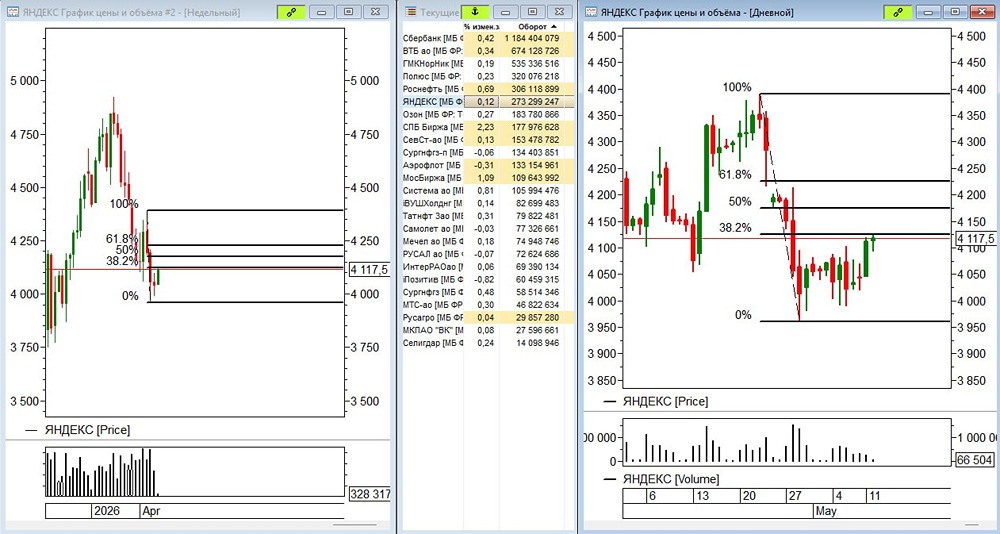Viewport: 1000px width, 534px height.
Task: Click the turnover value 1 184 404 079
Action: [532, 38]
